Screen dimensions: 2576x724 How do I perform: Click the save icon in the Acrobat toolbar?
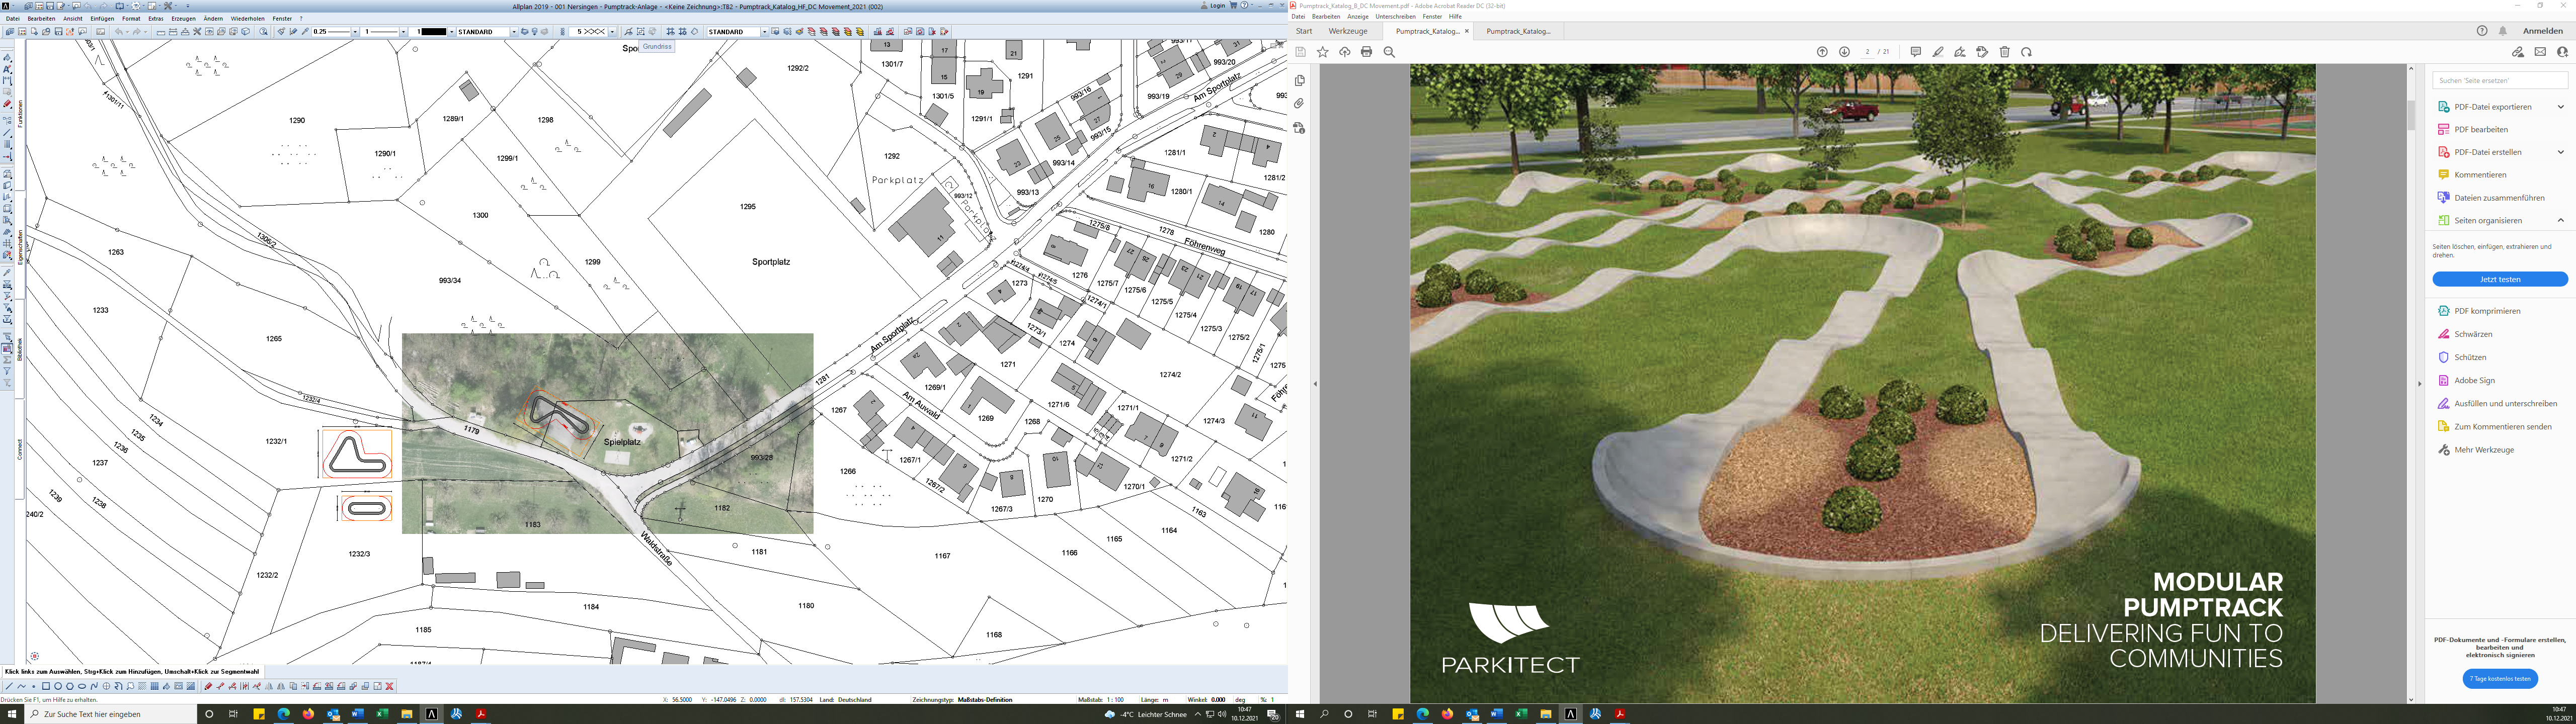click(x=1301, y=52)
